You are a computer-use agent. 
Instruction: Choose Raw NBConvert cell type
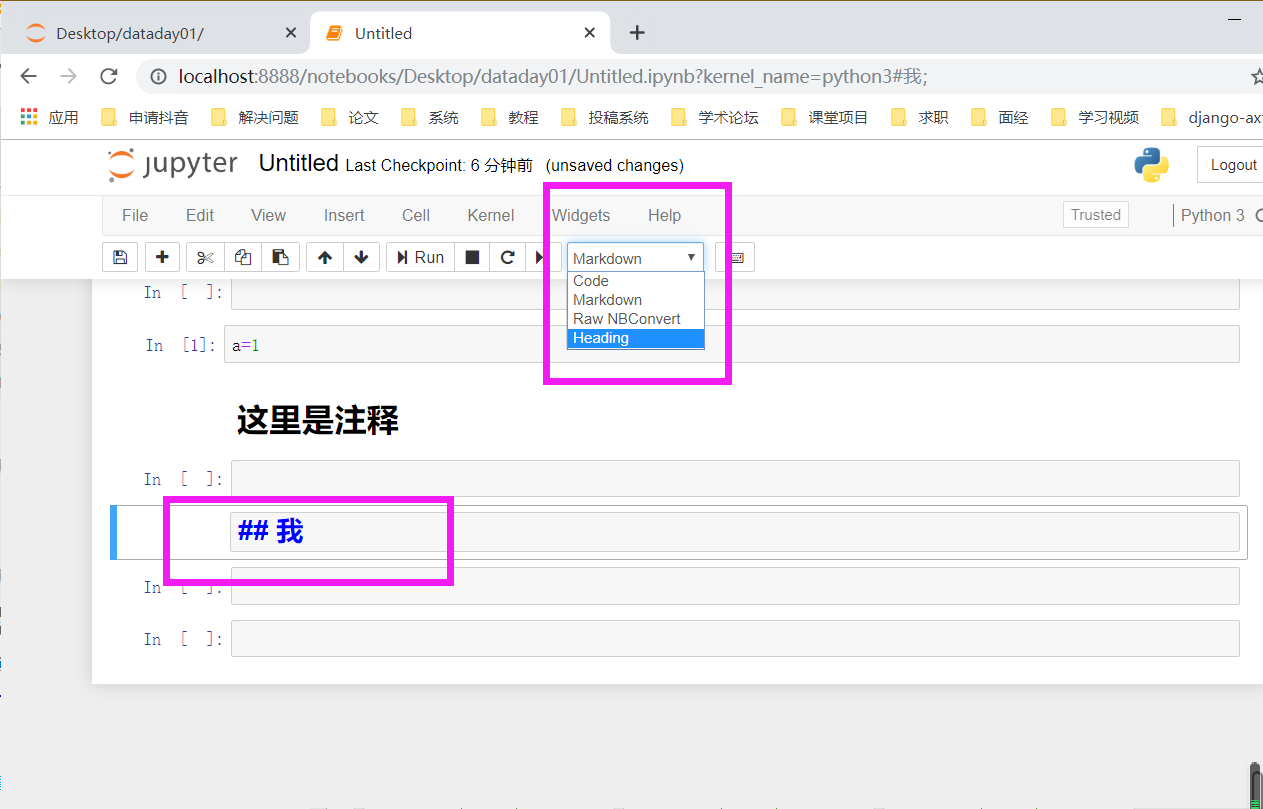point(635,319)
